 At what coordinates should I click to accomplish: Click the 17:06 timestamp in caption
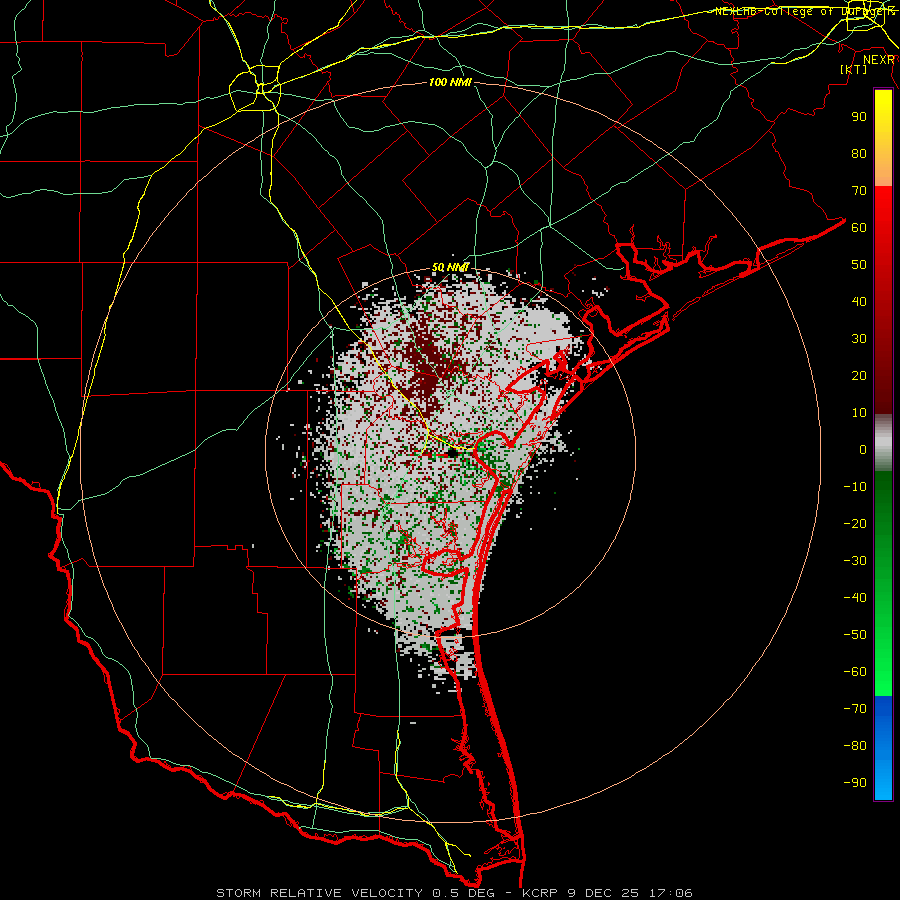point(670,893)
